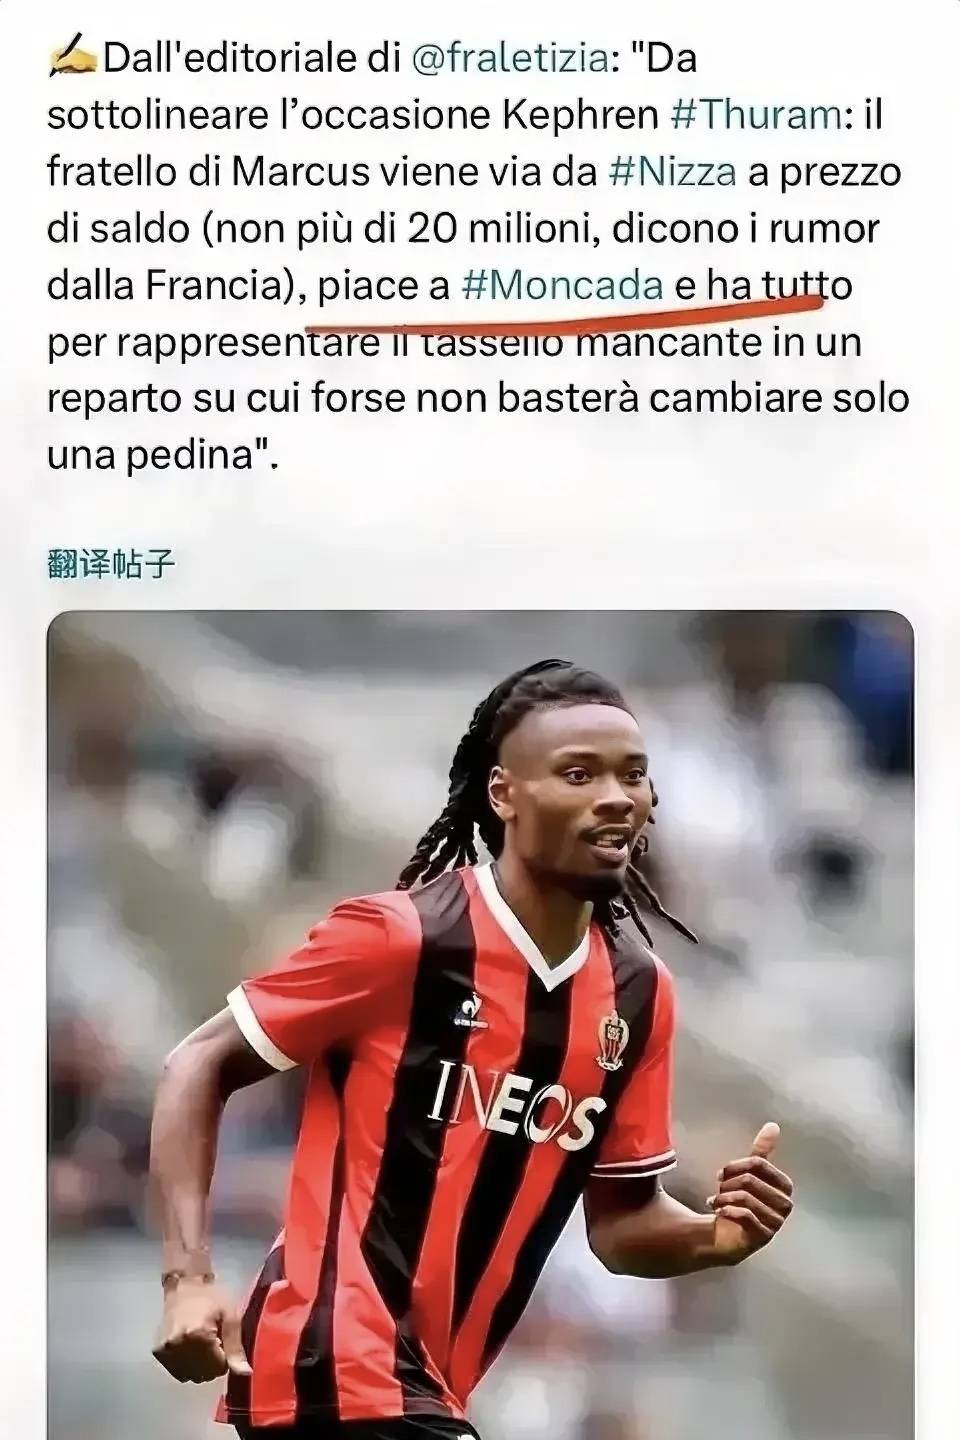This screenshot has height=1440, width=960.
Task: Open the #Nizza hashtag
Action: click(673, 173)
